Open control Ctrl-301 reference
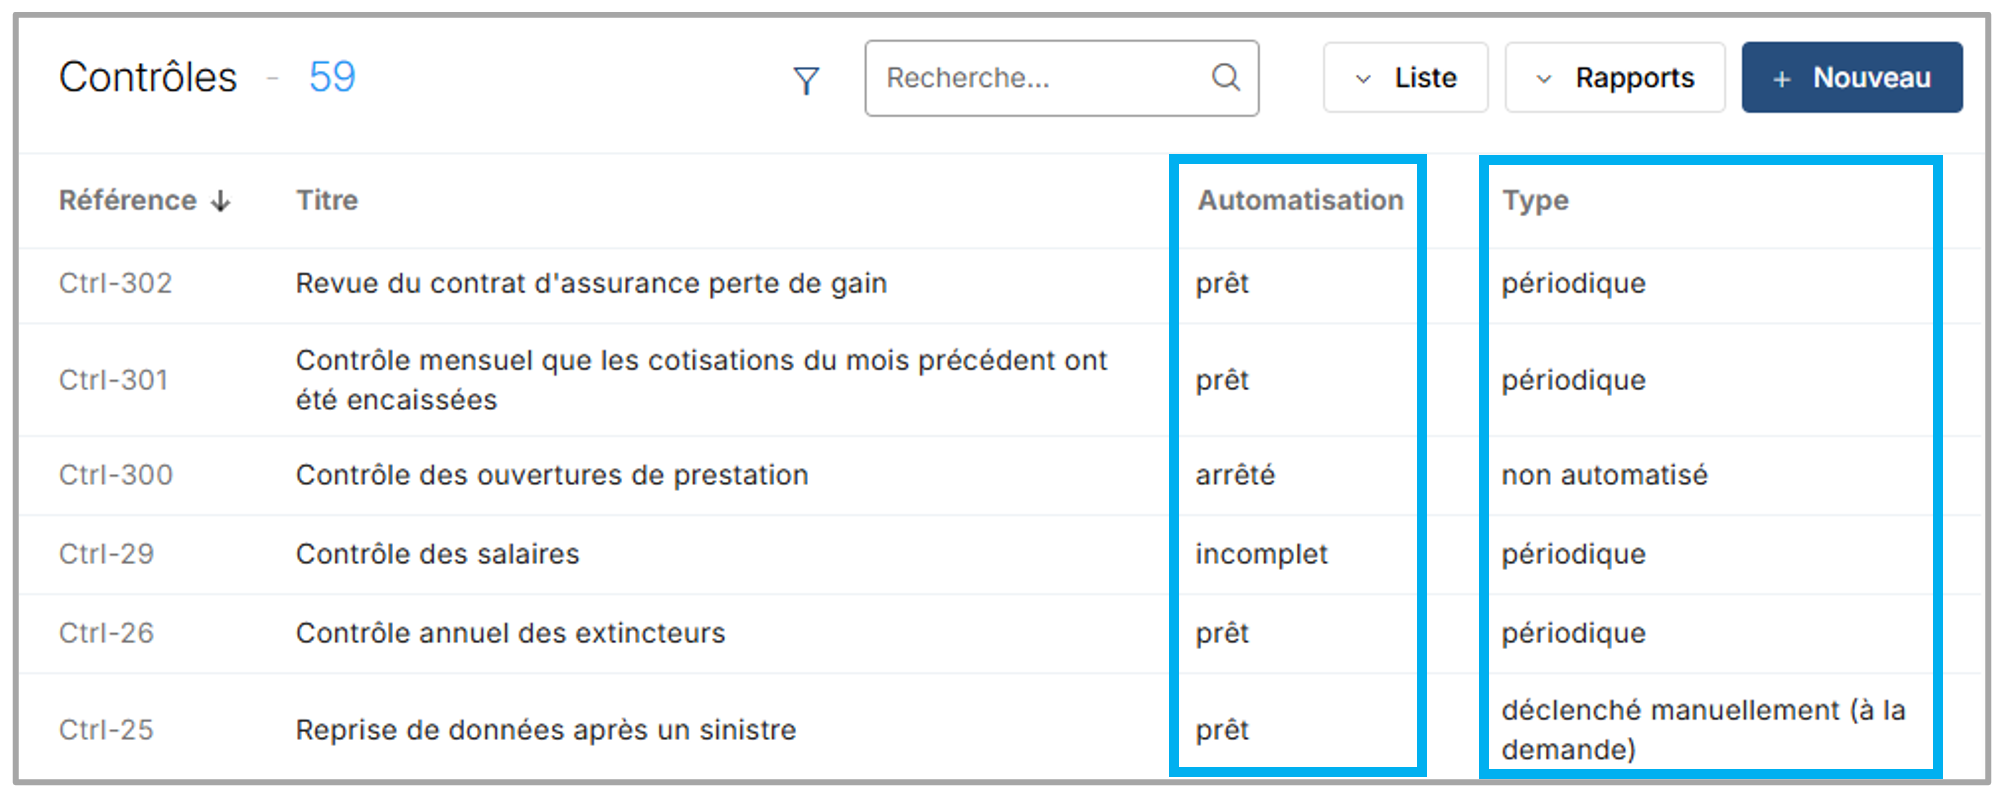This screenshot has height=801, width=2009. [x=113, y=380]
